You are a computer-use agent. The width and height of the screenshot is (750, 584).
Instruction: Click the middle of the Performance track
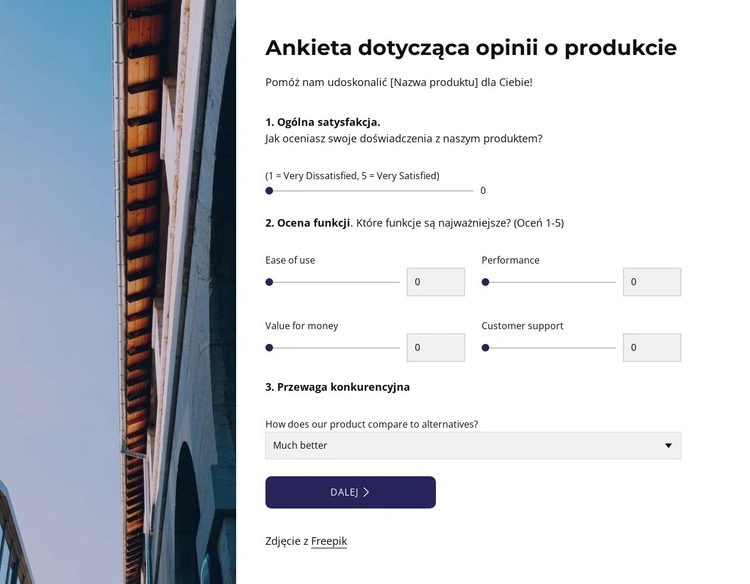(549, 282)
